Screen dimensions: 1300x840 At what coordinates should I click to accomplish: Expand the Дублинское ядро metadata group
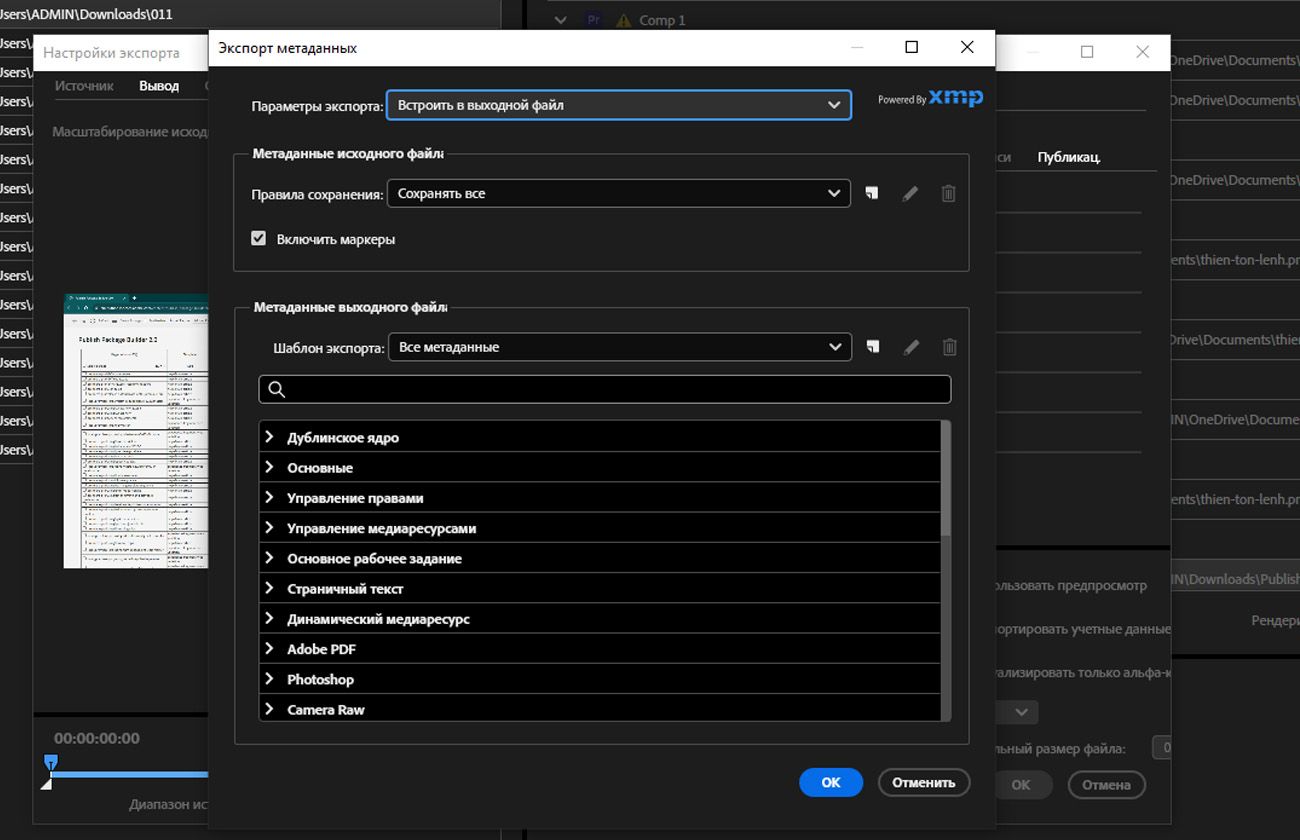269,437
